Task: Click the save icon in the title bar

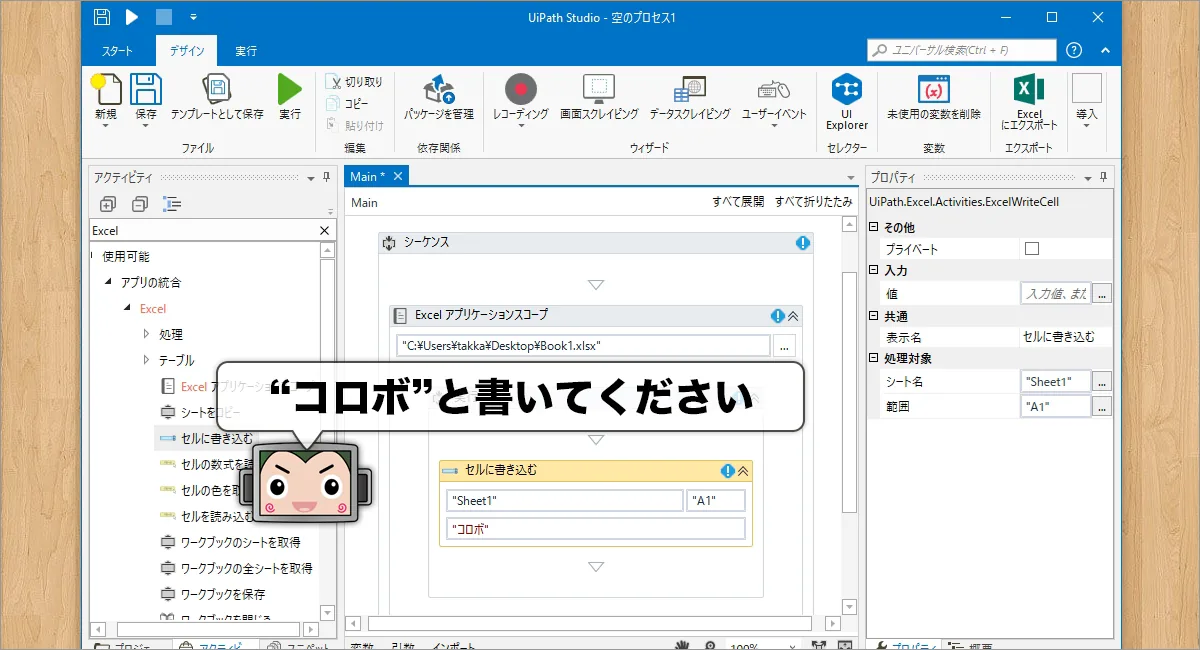Action: coord(101,17)
